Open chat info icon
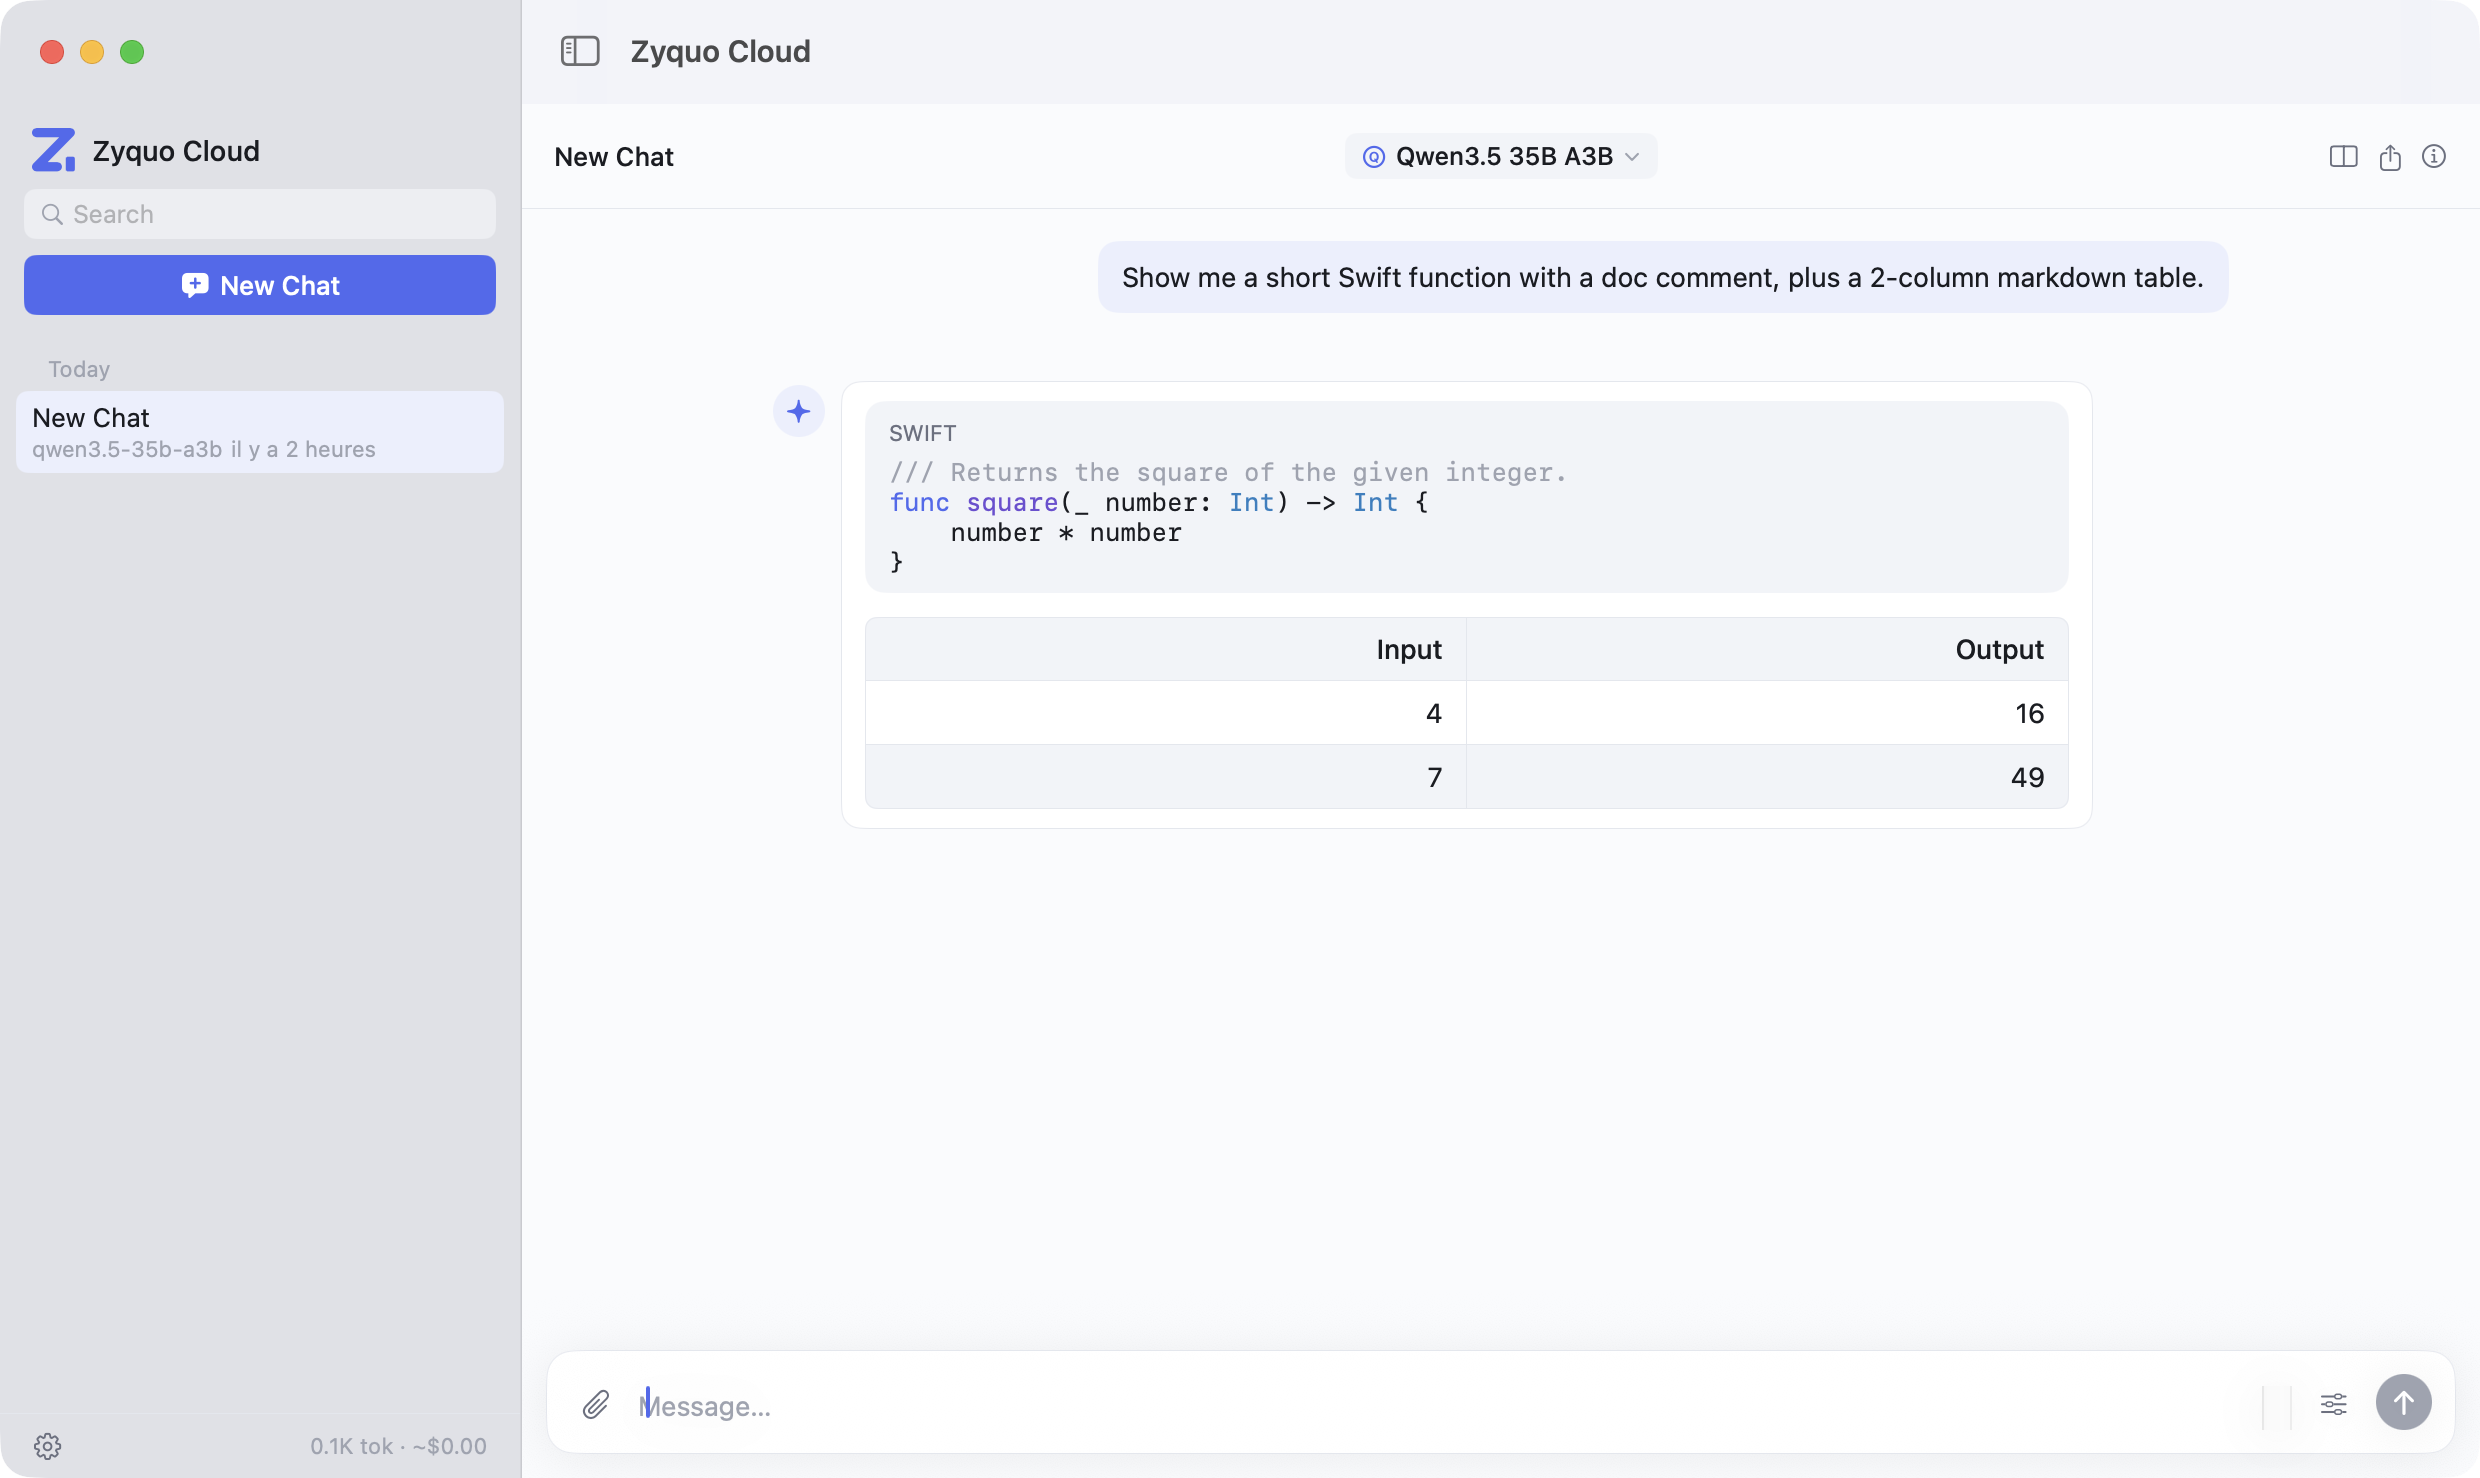 pyautogui.click(x=2434, y=156)
